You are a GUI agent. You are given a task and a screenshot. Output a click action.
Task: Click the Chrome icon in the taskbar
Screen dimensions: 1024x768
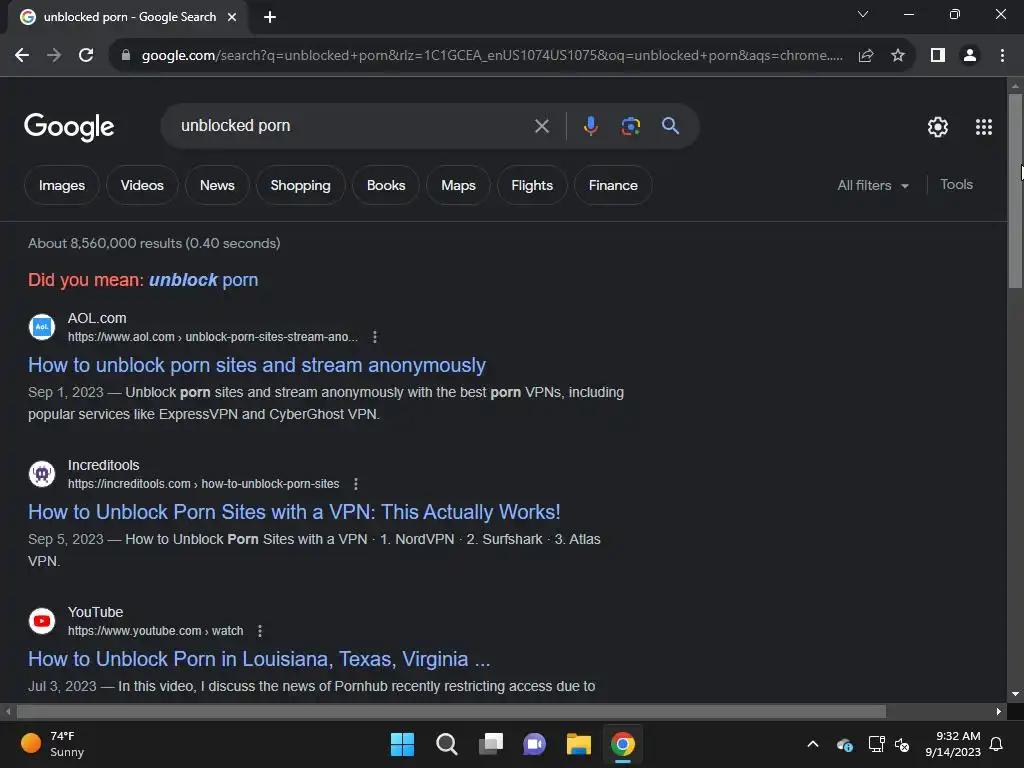click(623, 744)
